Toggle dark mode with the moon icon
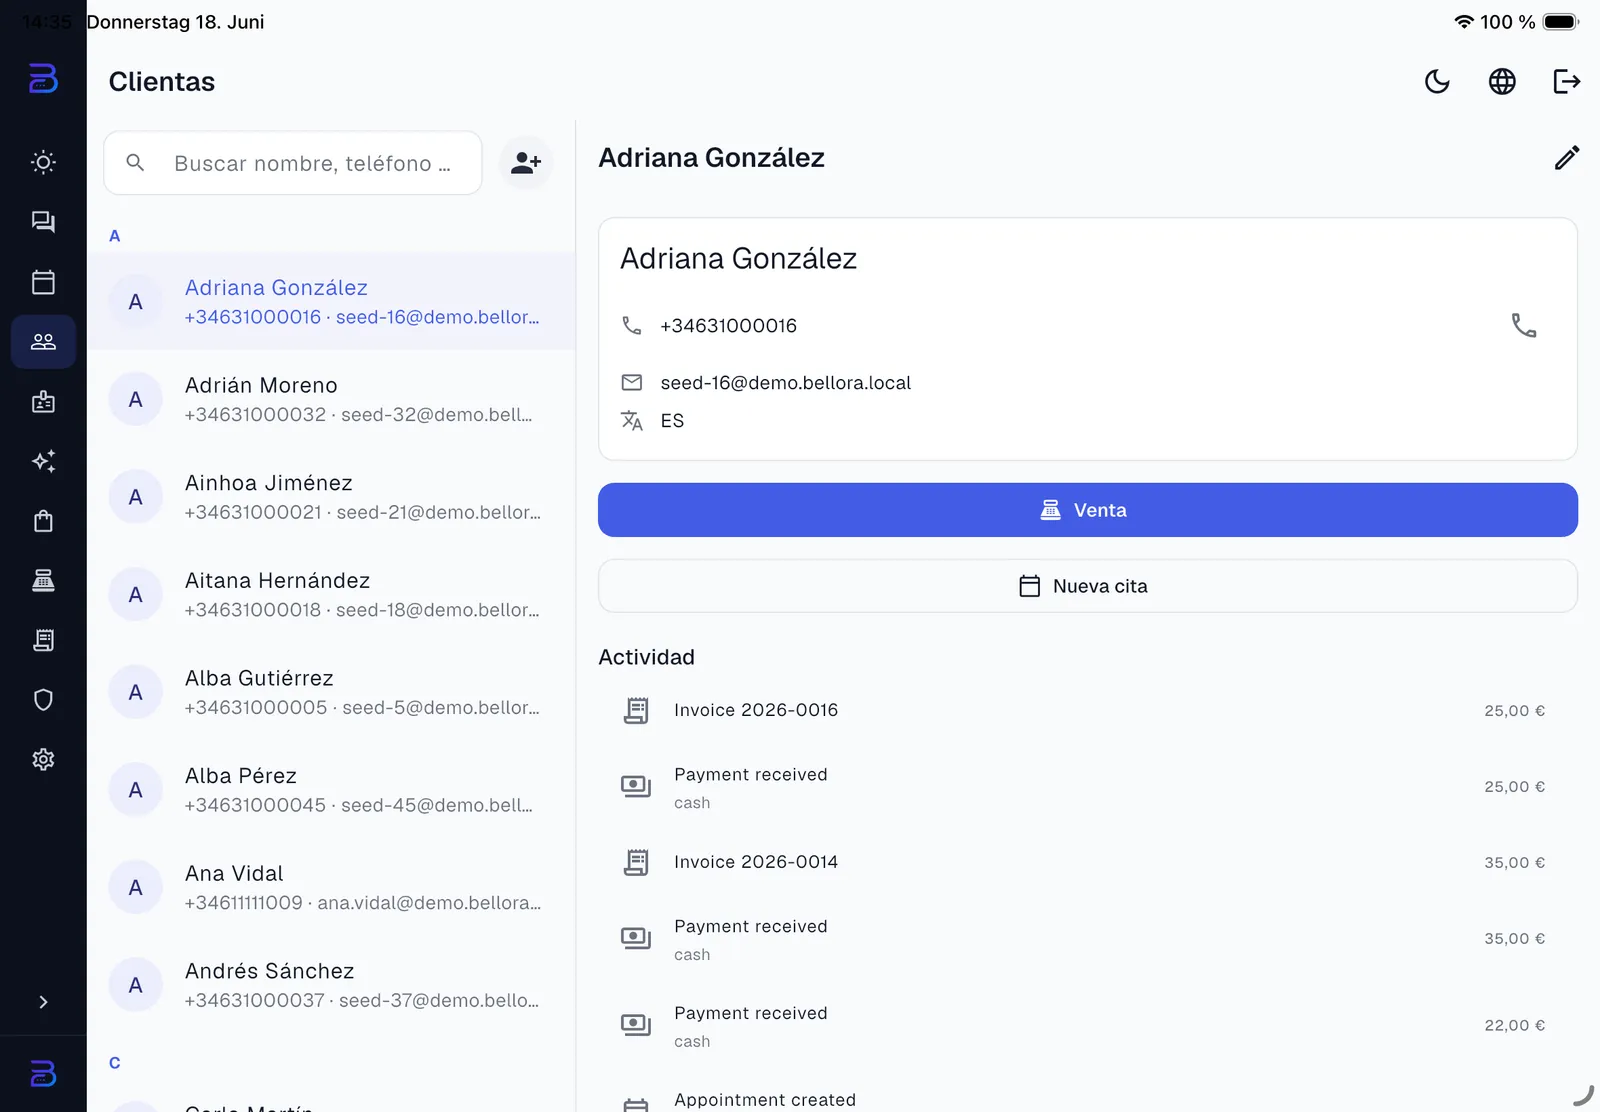Image resolution: width=1600 pixels, height=1112 pixels. tap(1437, 82)
